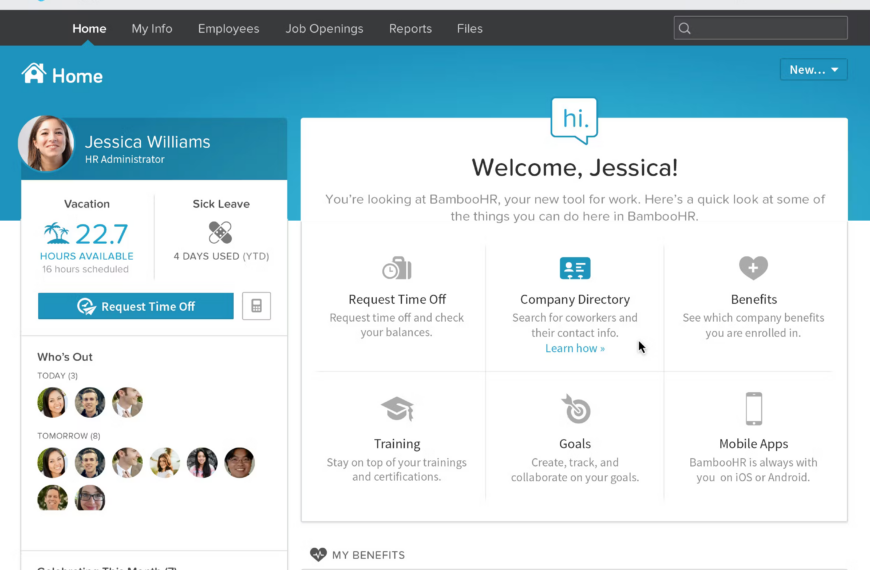Image resolution: width=870 pixels, height=570 pixels.
Task: Click the sick leave bandage icon
Action: pyautogui.click(x=220, y=233)
